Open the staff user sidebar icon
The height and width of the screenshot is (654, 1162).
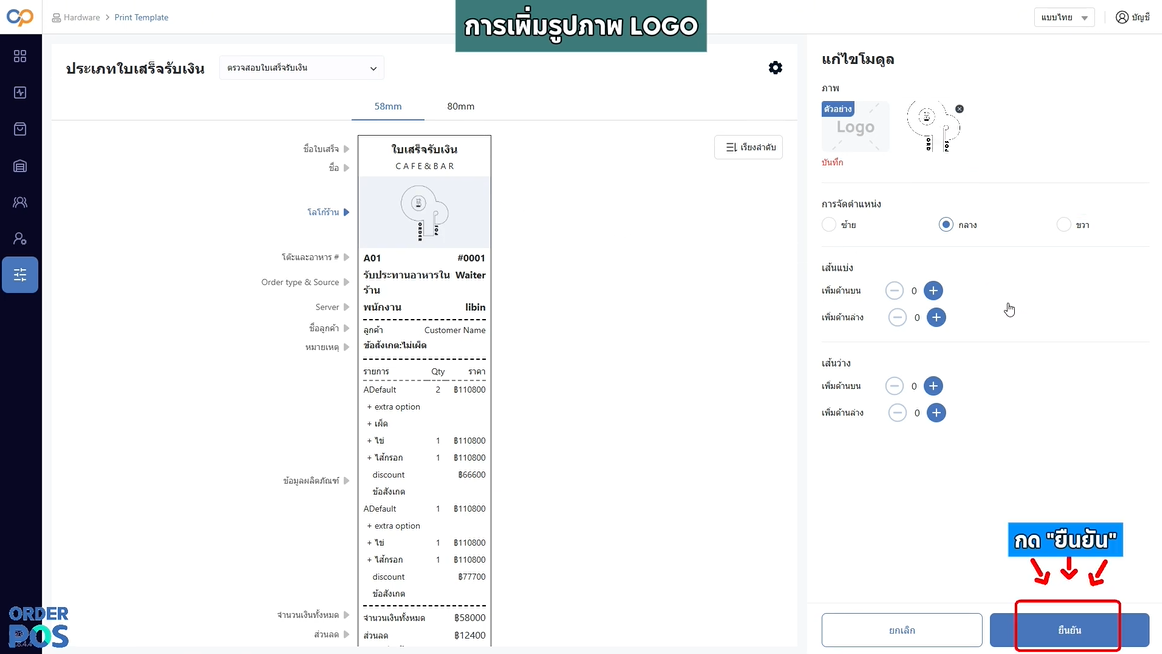pos(20,238)
